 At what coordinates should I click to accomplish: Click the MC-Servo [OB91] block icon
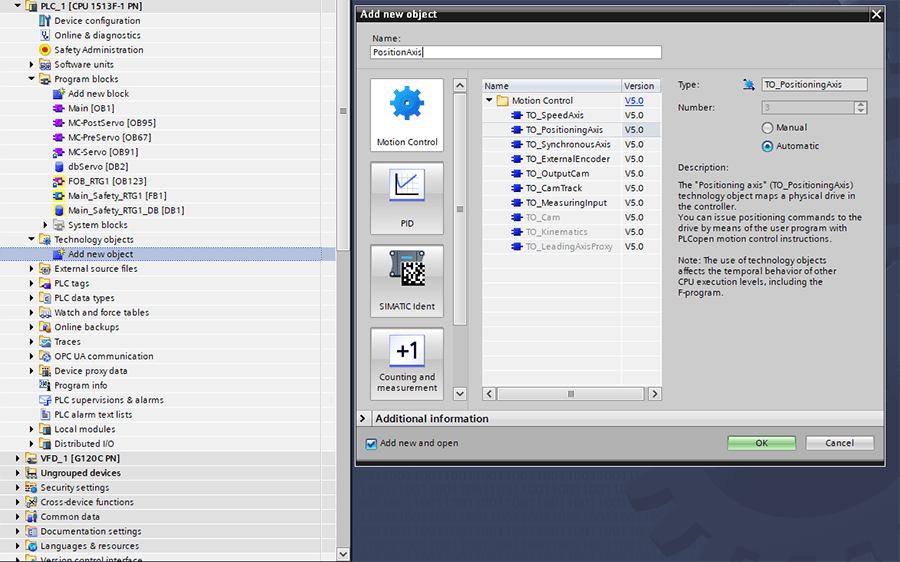[59, 152]
